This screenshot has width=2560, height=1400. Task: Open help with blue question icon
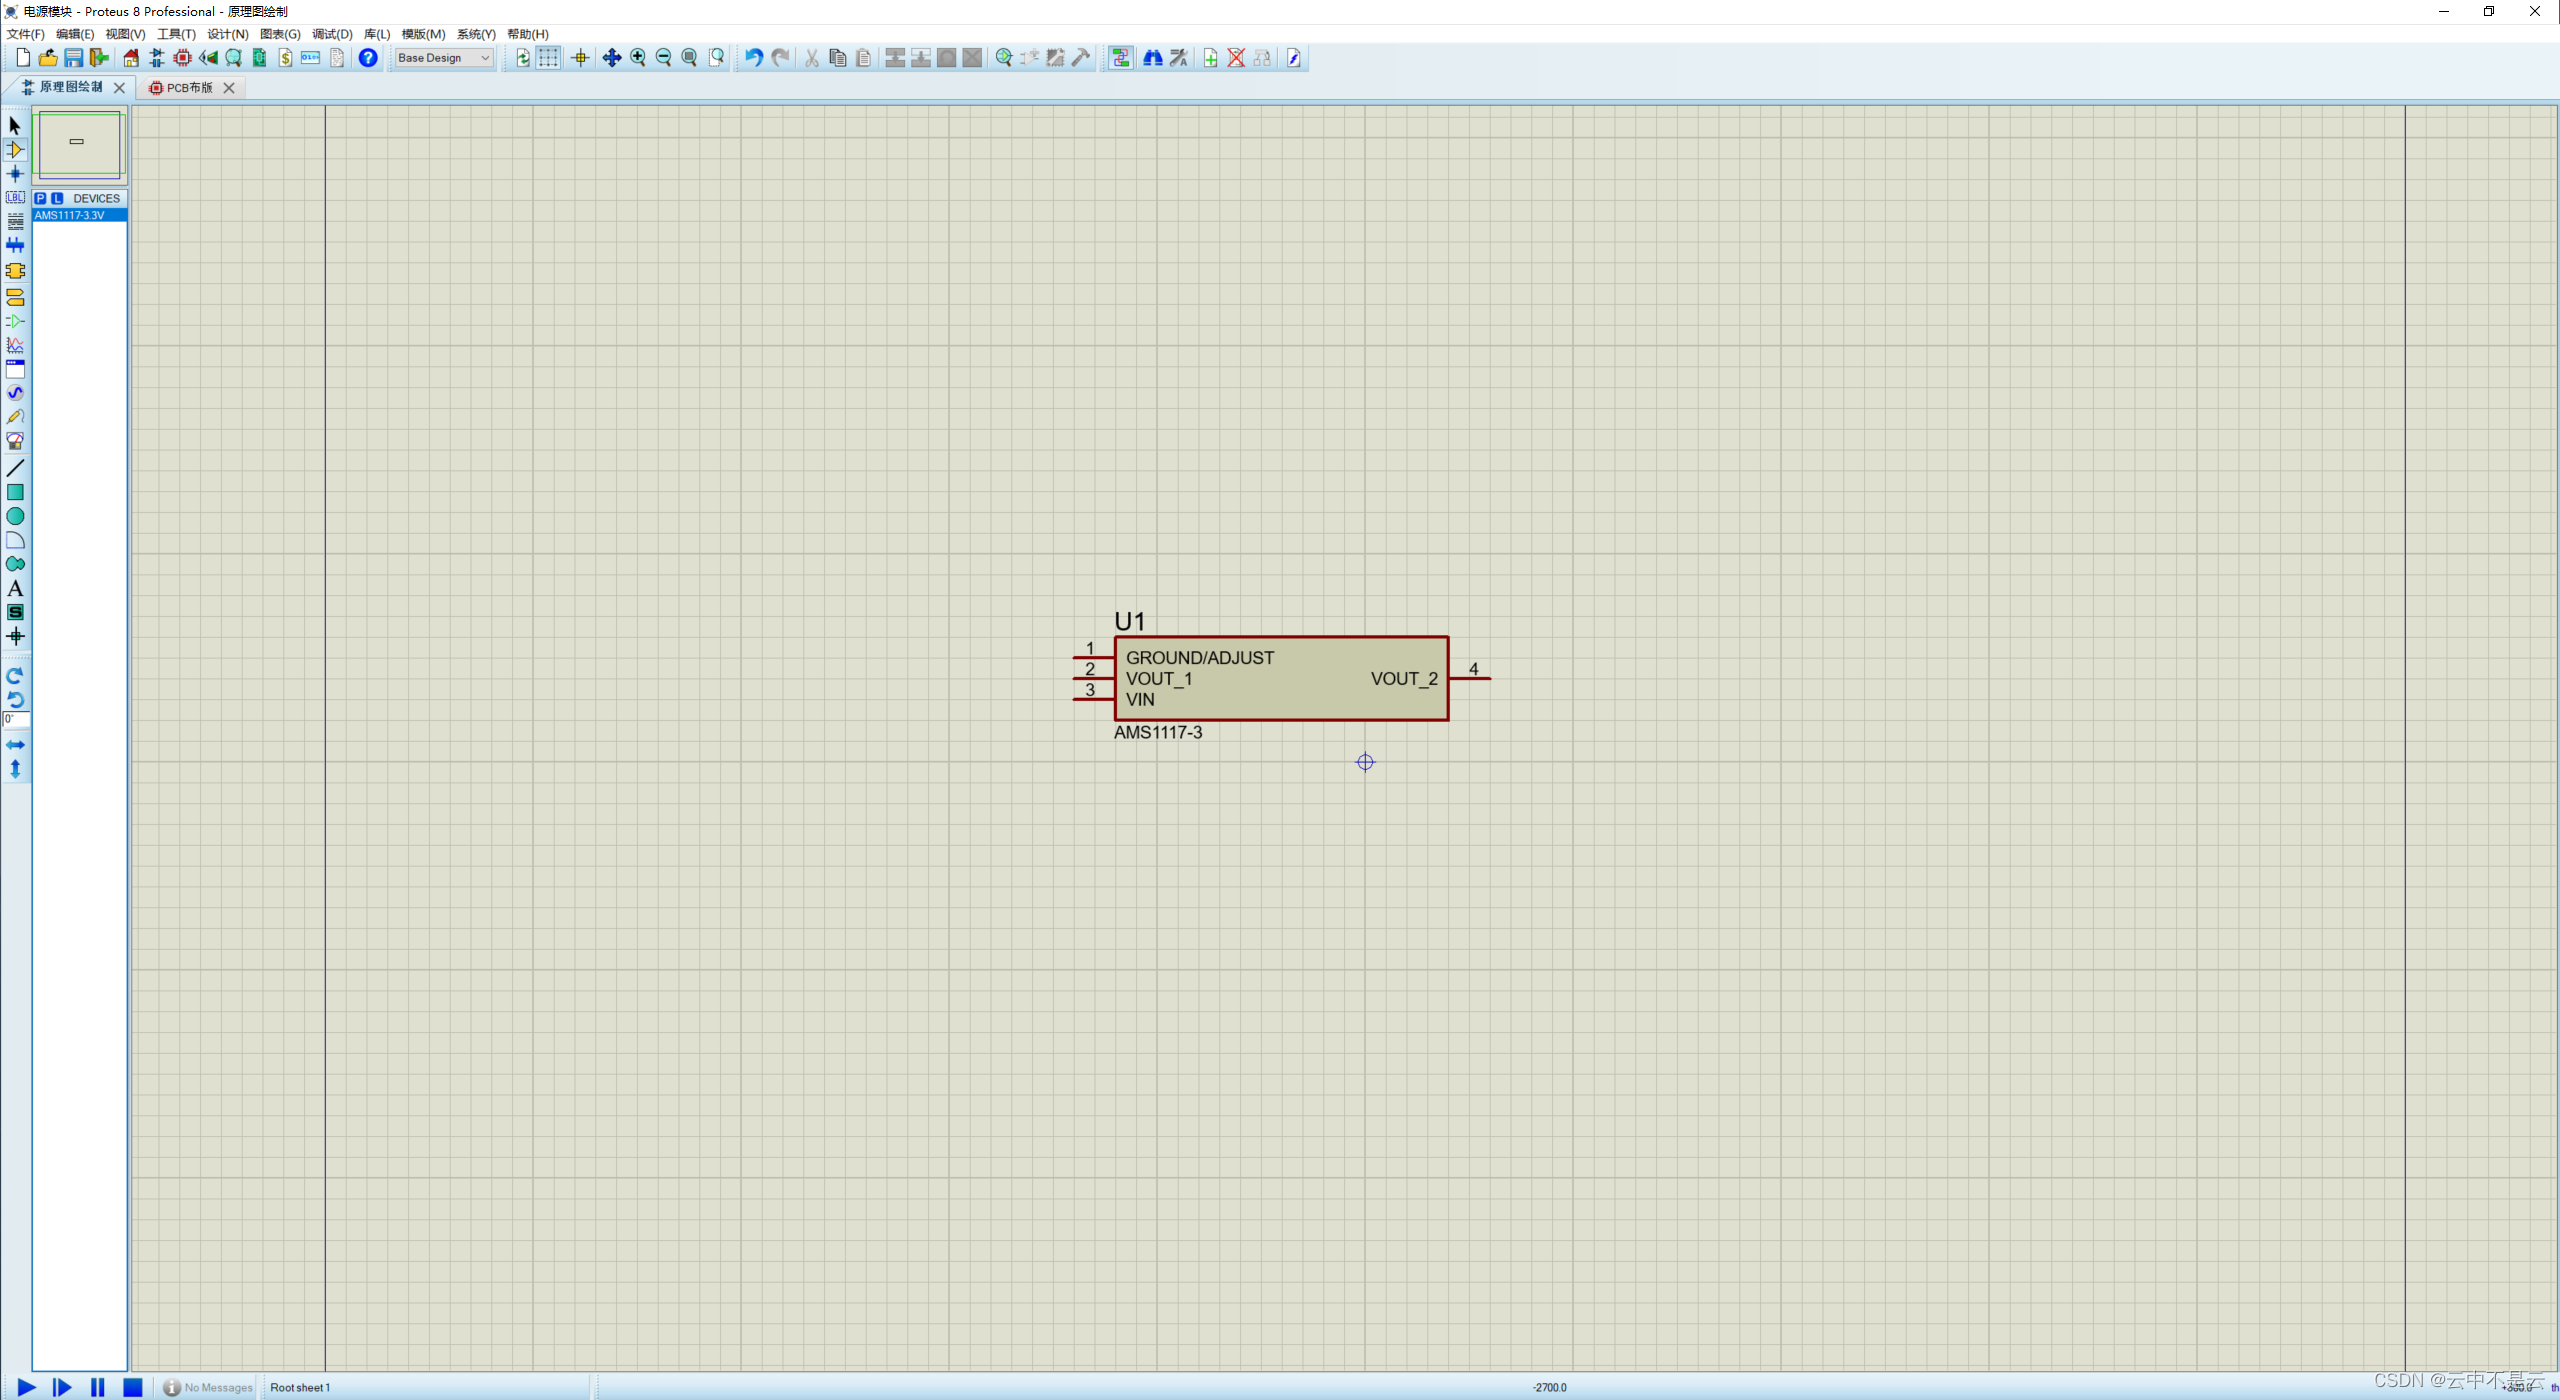(368, 58)
